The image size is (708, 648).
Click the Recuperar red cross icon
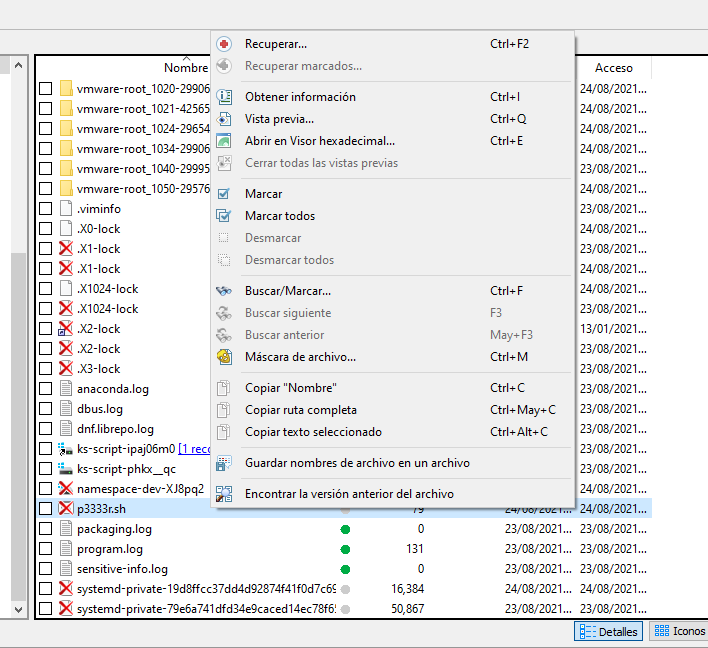[225, 44]
